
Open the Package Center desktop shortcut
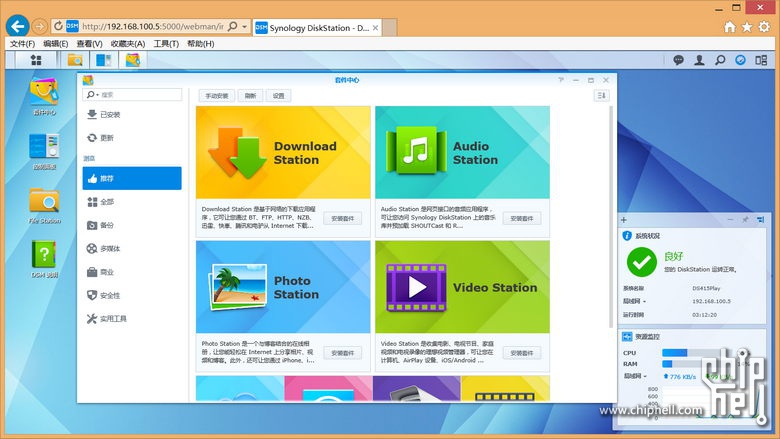point(44,96)
